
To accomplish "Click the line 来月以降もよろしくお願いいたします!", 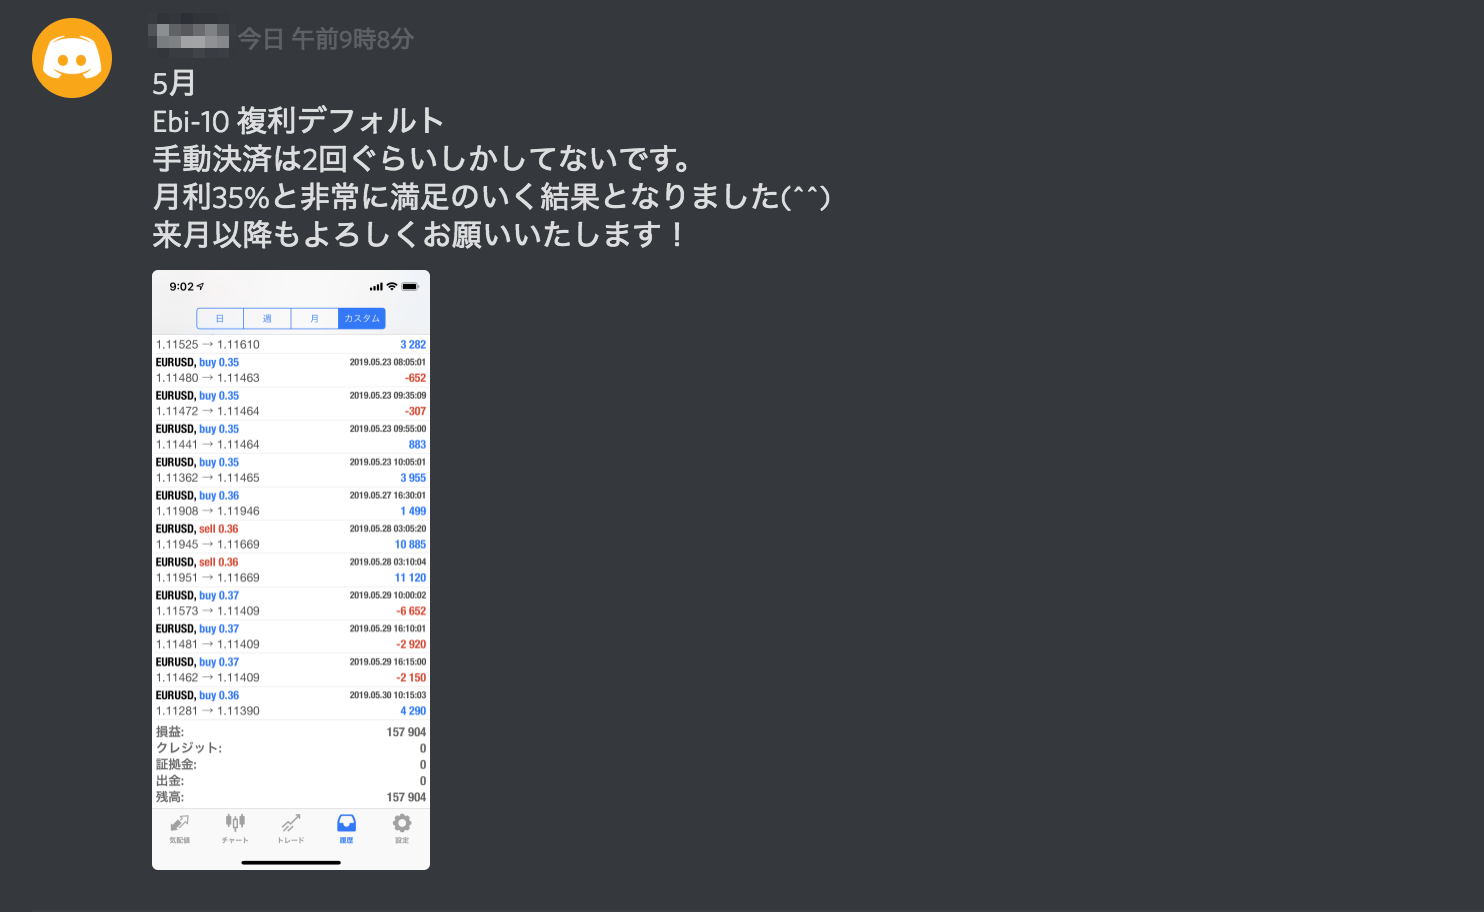I will coord(420,235).
